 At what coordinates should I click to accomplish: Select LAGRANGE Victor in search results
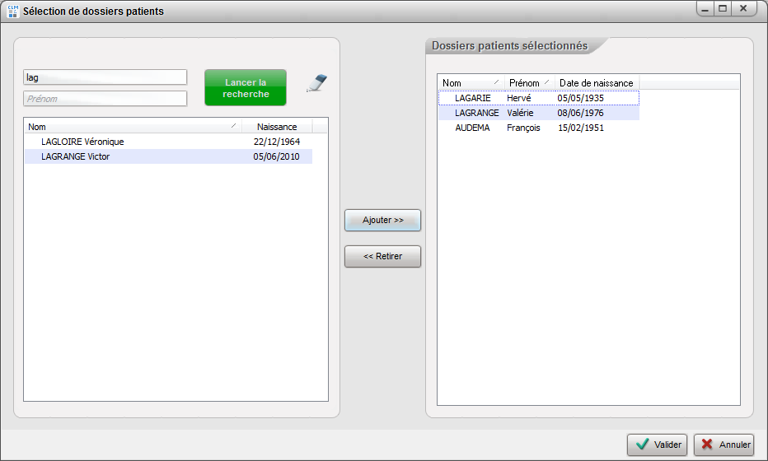click(75, 157)
